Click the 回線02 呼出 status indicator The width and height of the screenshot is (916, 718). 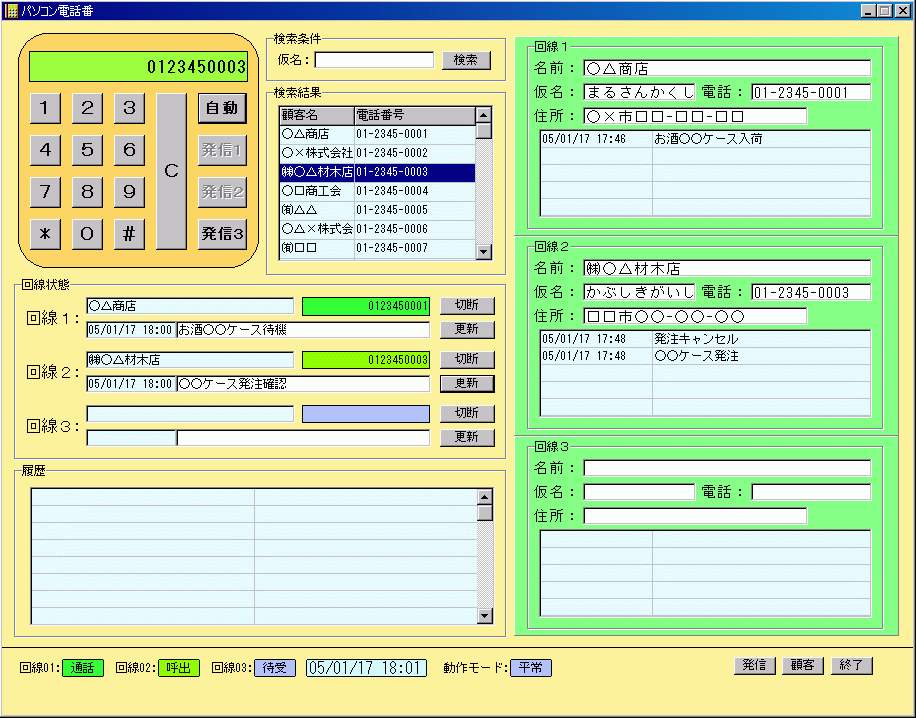tap(179, 668)
